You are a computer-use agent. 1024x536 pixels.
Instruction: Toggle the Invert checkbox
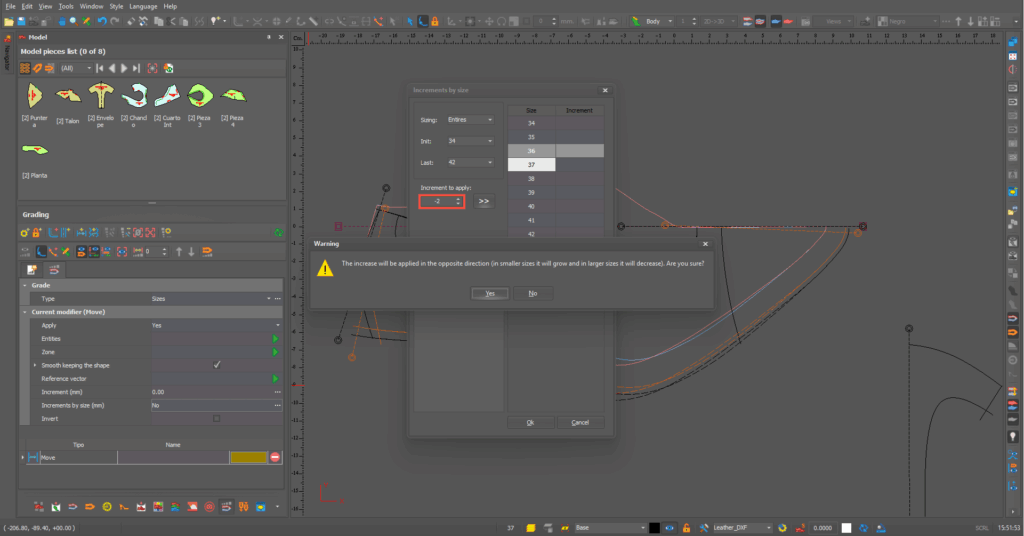click(x=217, y=419)
